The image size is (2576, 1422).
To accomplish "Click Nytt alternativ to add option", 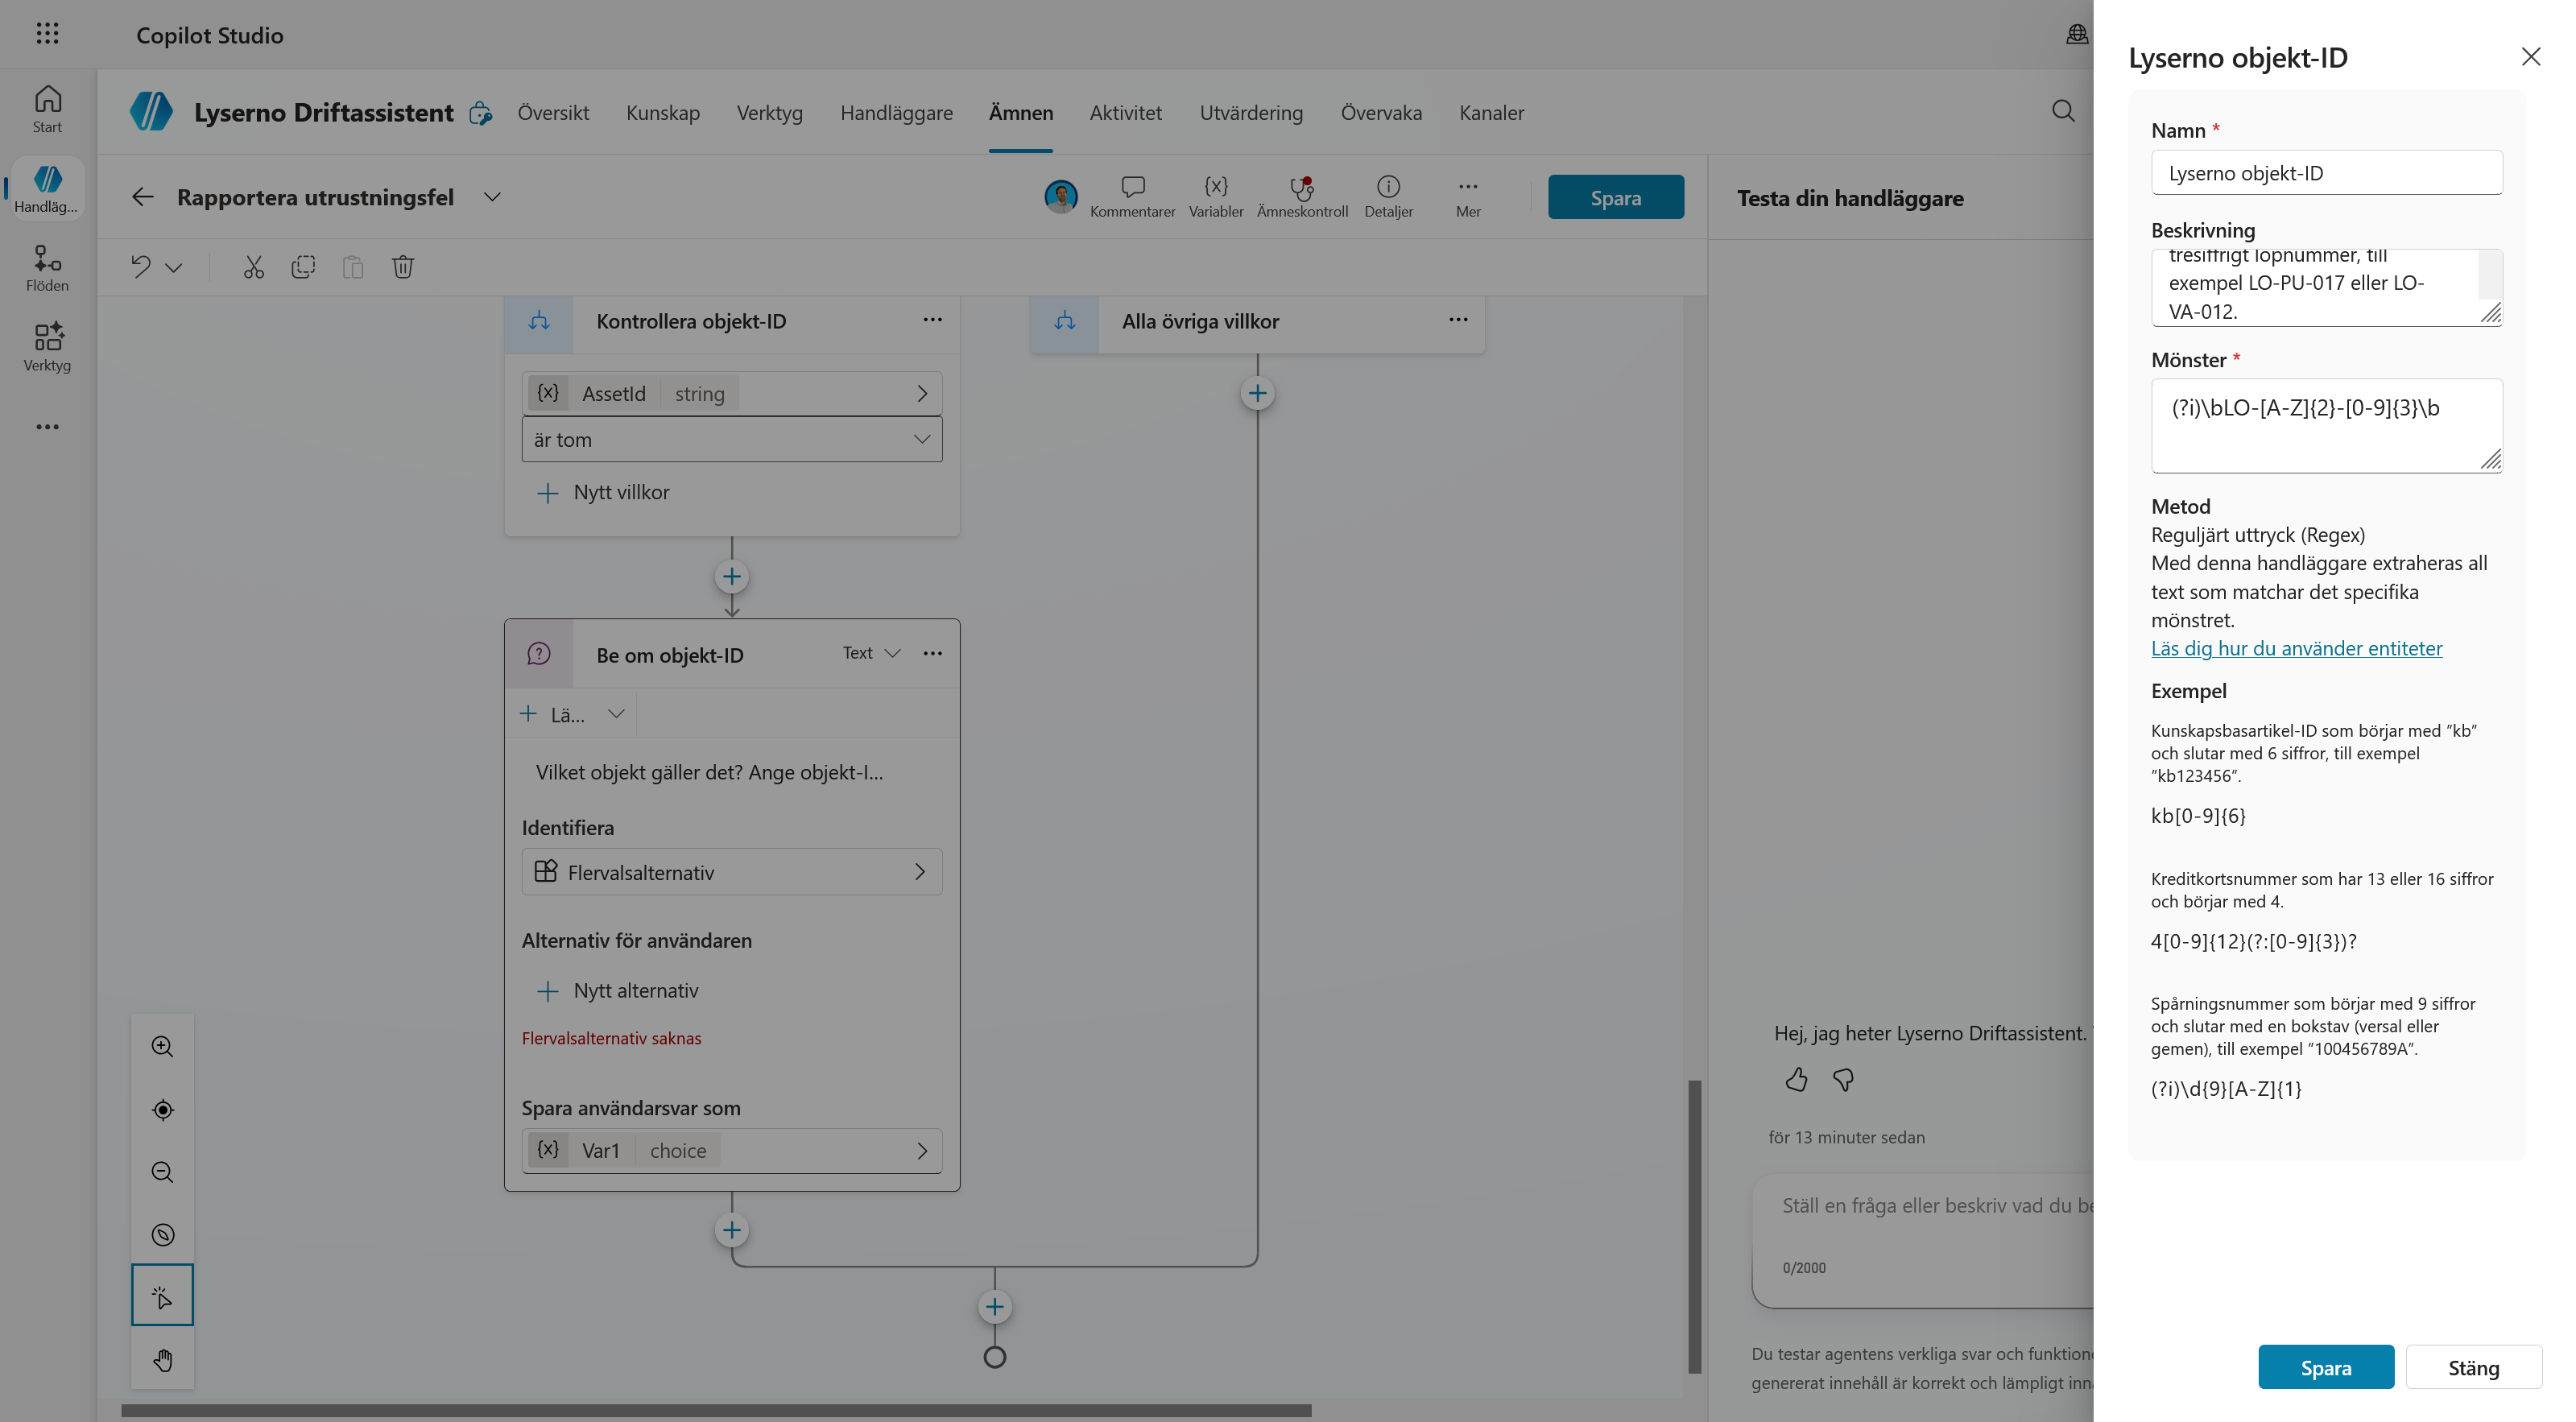I will (x=618, y=991).
